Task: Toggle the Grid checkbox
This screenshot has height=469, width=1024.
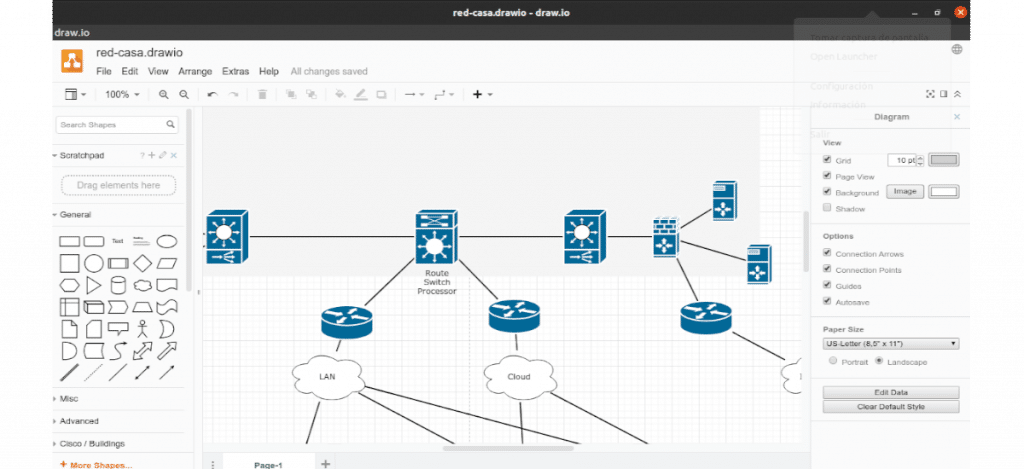Action: tap(827, 159)
